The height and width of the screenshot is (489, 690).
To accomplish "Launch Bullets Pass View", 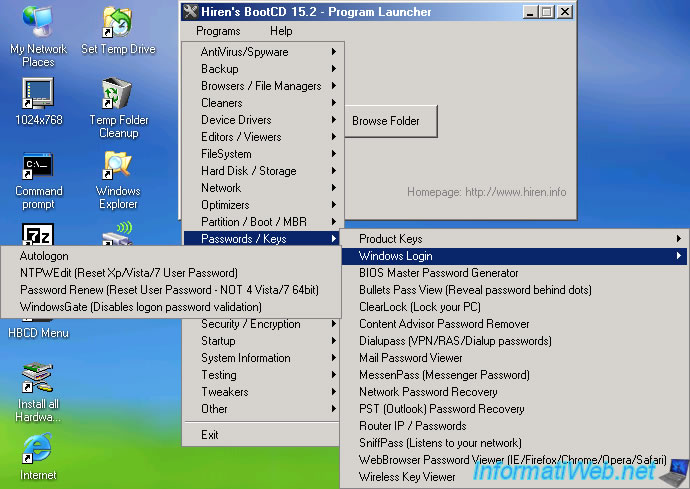I will tap(514, 290).
